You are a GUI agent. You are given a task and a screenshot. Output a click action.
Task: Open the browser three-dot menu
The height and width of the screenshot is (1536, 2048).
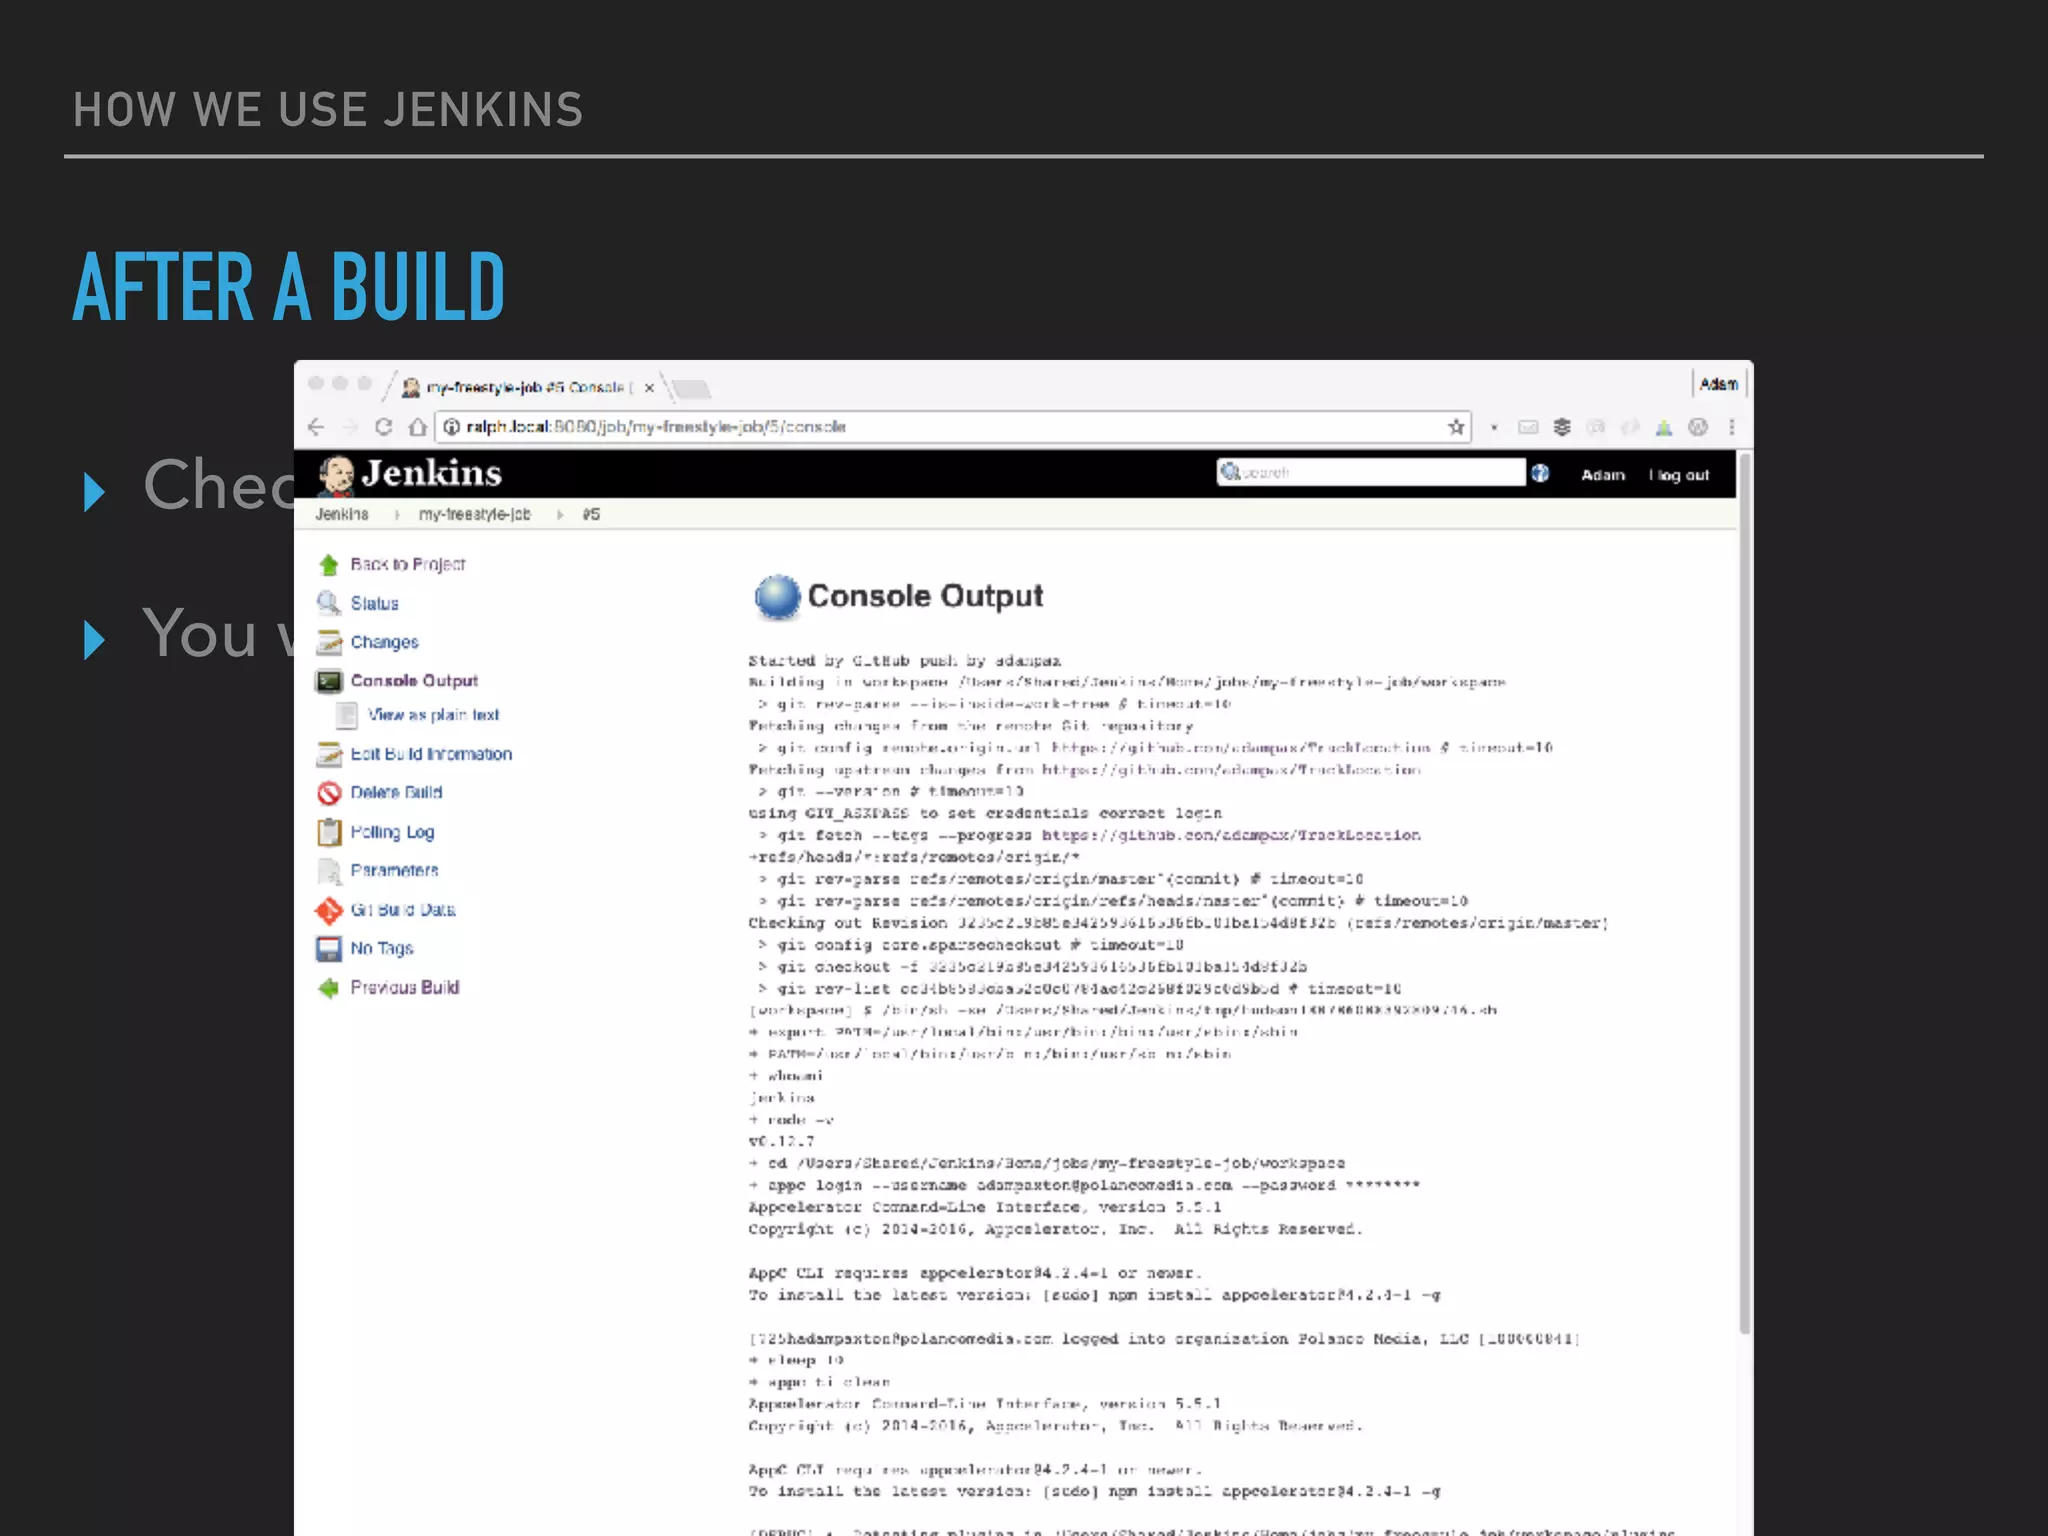point(1732,427)
